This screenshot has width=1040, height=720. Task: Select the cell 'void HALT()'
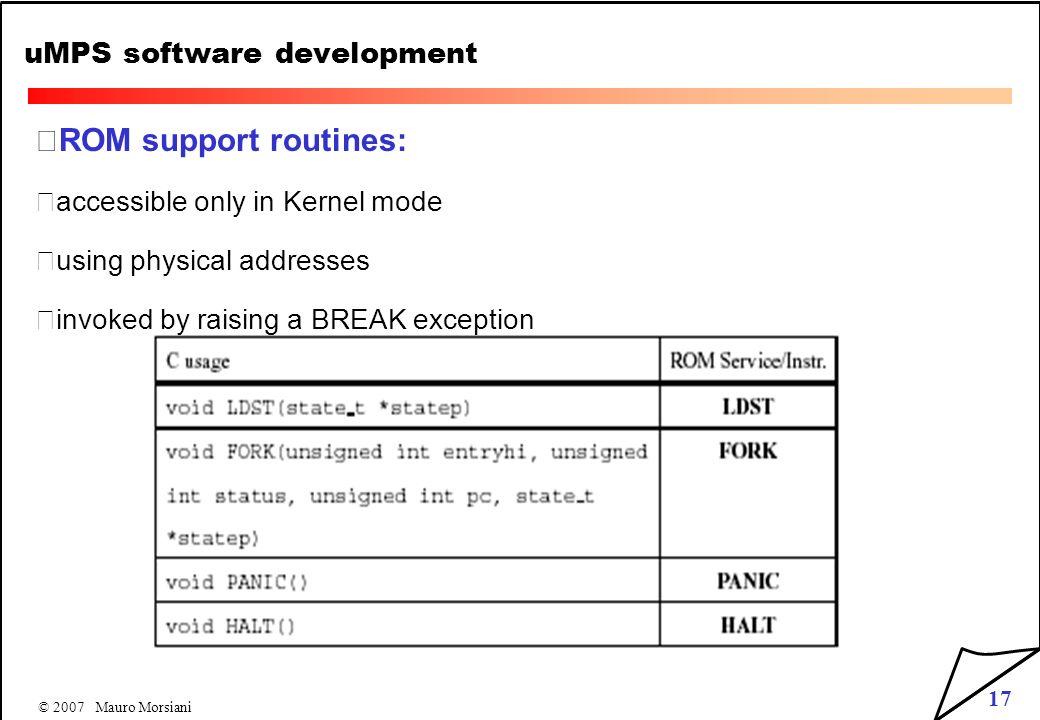click(x=408, y=625)
